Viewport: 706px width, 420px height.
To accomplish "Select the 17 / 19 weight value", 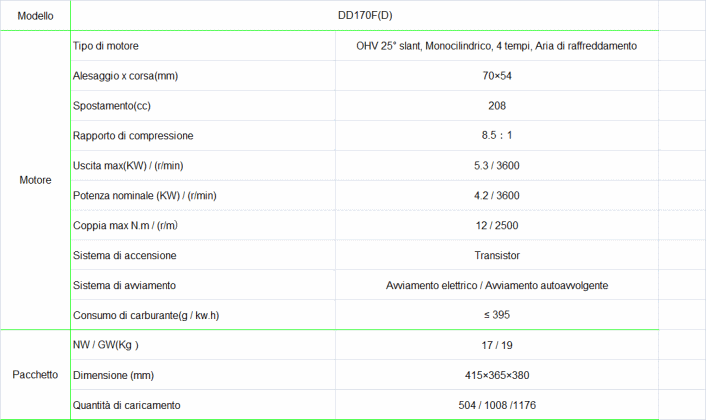I will point(496,346).
